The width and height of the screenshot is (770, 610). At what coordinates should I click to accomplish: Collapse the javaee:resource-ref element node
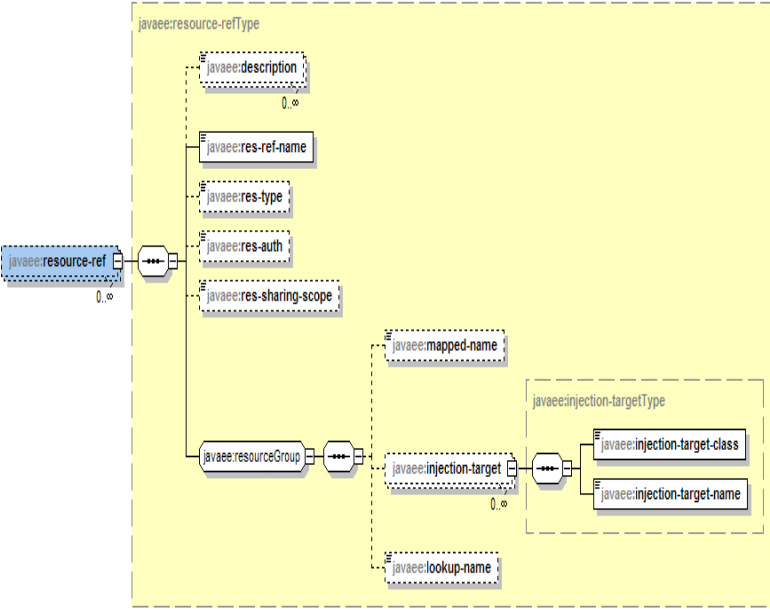[x=118, y=261]
